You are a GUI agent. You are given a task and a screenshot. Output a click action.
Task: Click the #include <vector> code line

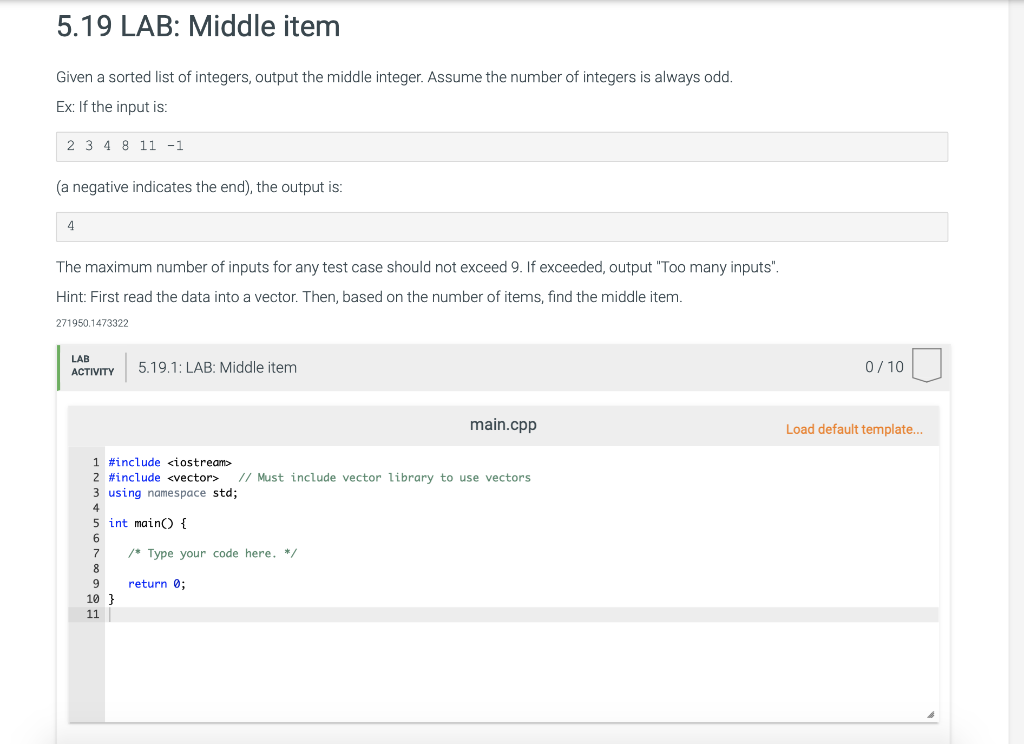[x=163, y=477]
